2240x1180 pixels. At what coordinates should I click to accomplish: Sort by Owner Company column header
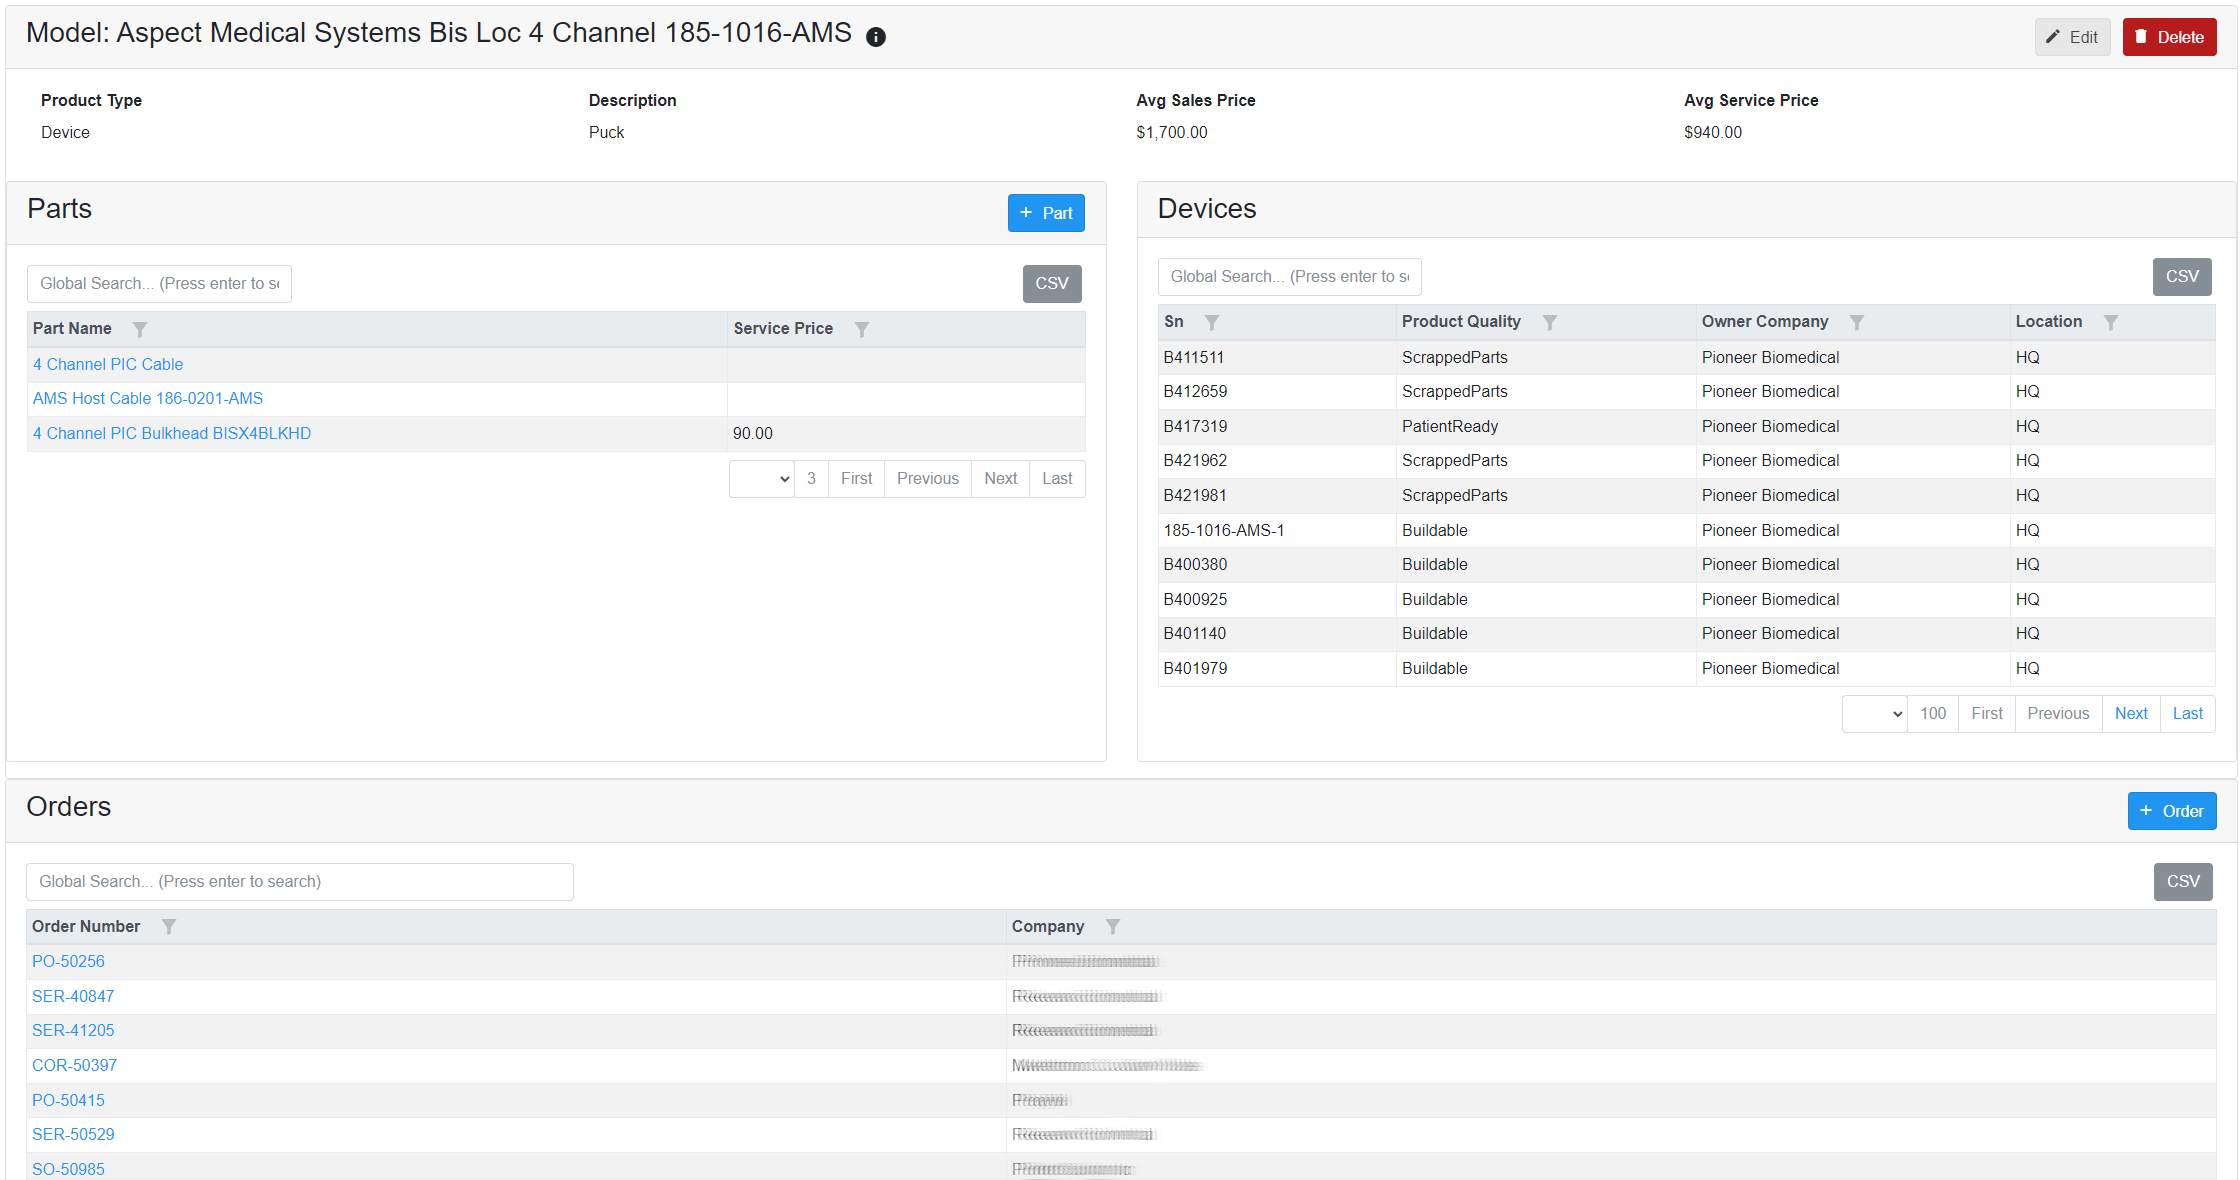1765,322
